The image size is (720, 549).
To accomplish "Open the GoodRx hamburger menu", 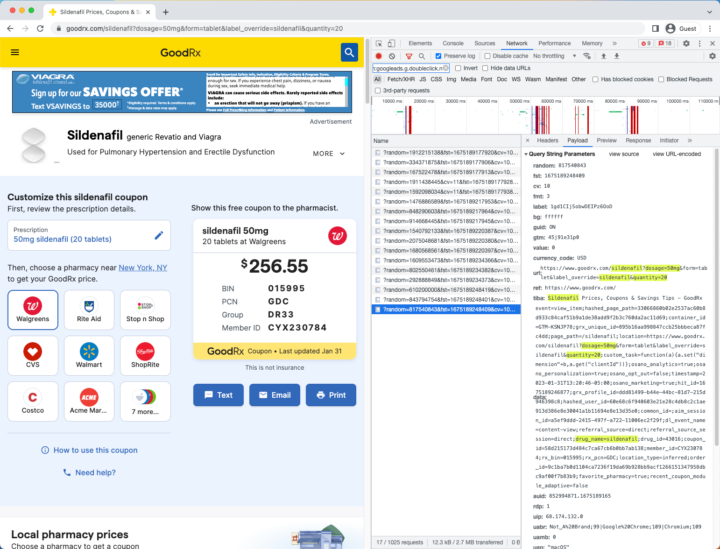I will coord(15,52).
